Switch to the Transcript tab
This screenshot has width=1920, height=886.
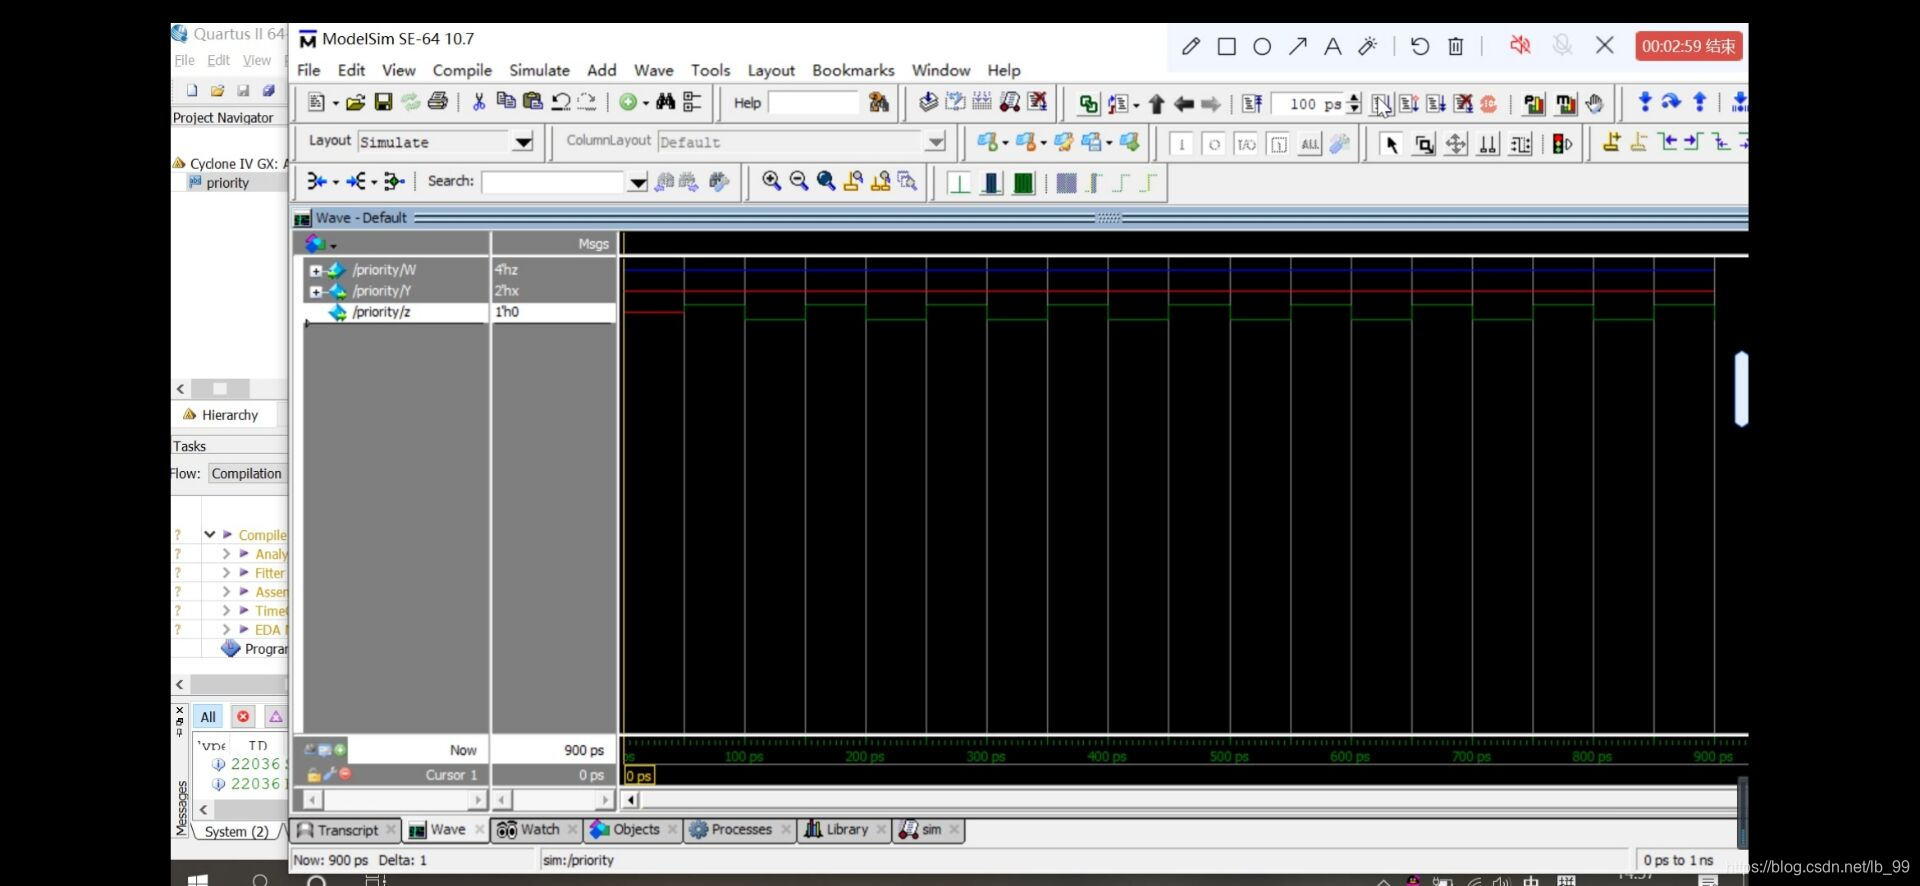[346, 830]
